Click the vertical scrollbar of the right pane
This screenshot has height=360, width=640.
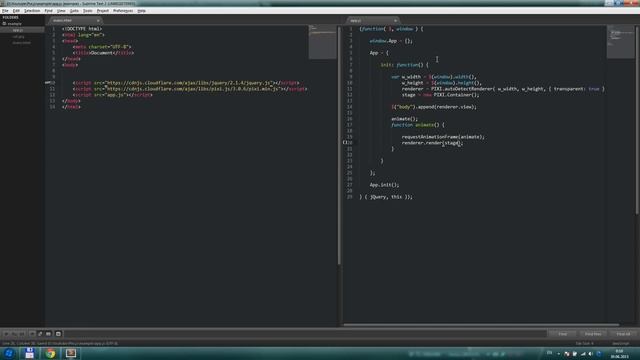637,120
